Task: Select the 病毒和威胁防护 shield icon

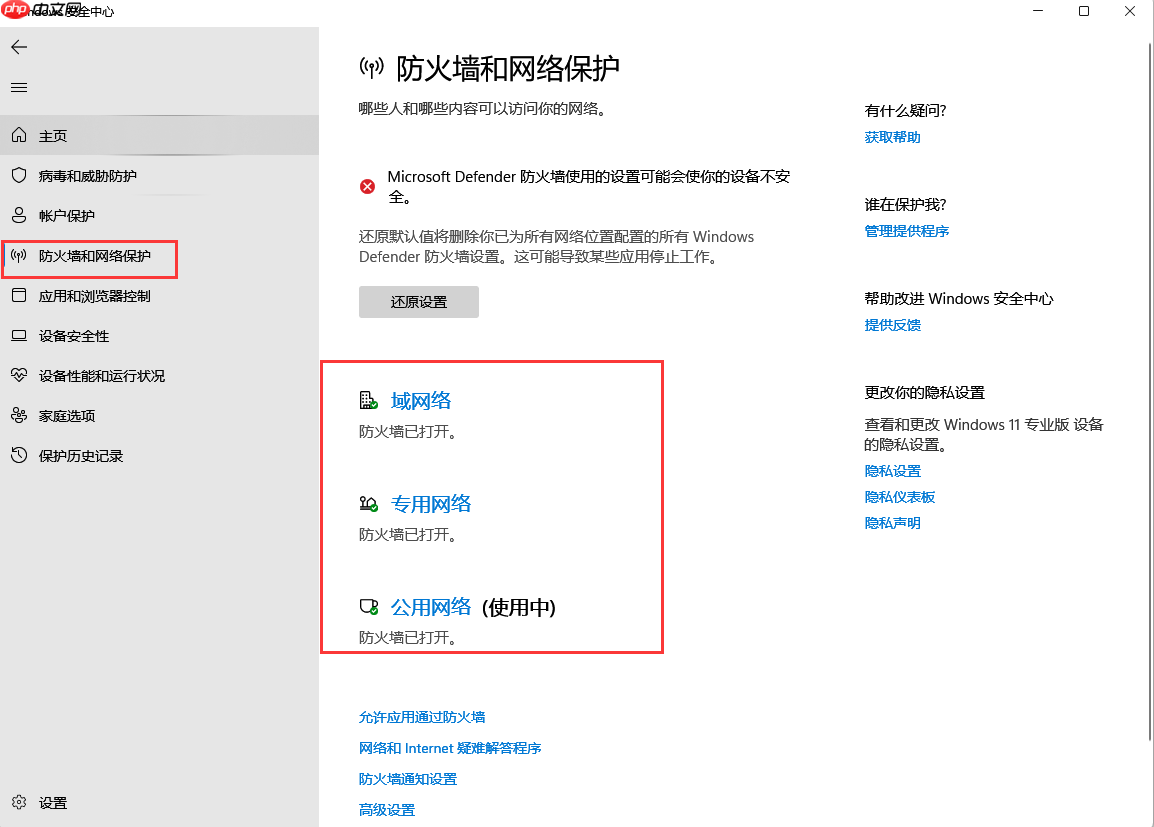Action: (x=18, y=175)
